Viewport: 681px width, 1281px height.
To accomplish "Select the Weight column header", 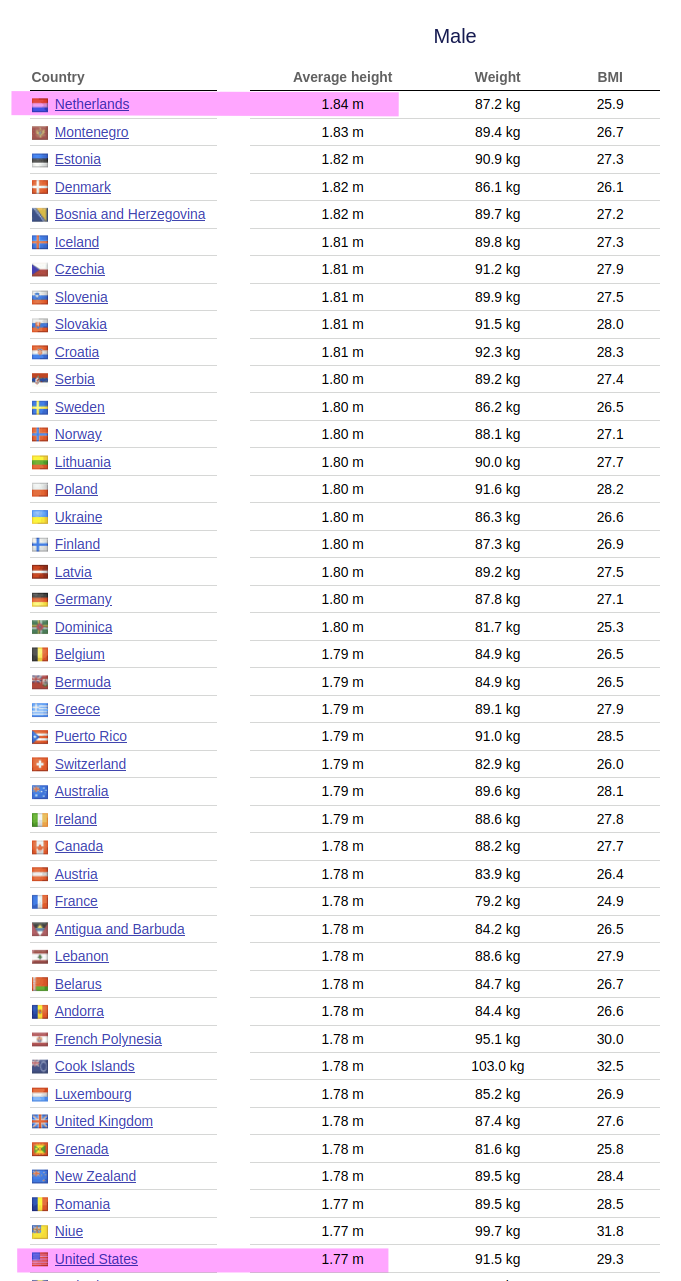I will pos(498,77).
